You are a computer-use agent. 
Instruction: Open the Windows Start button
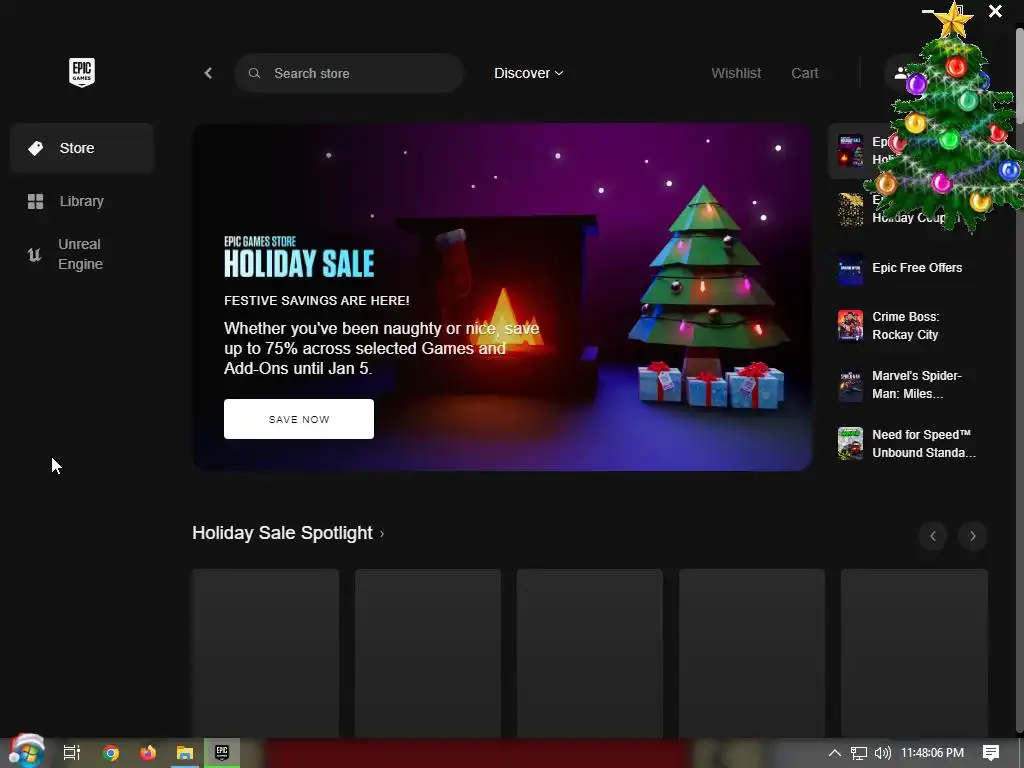[x=26, y=752]
